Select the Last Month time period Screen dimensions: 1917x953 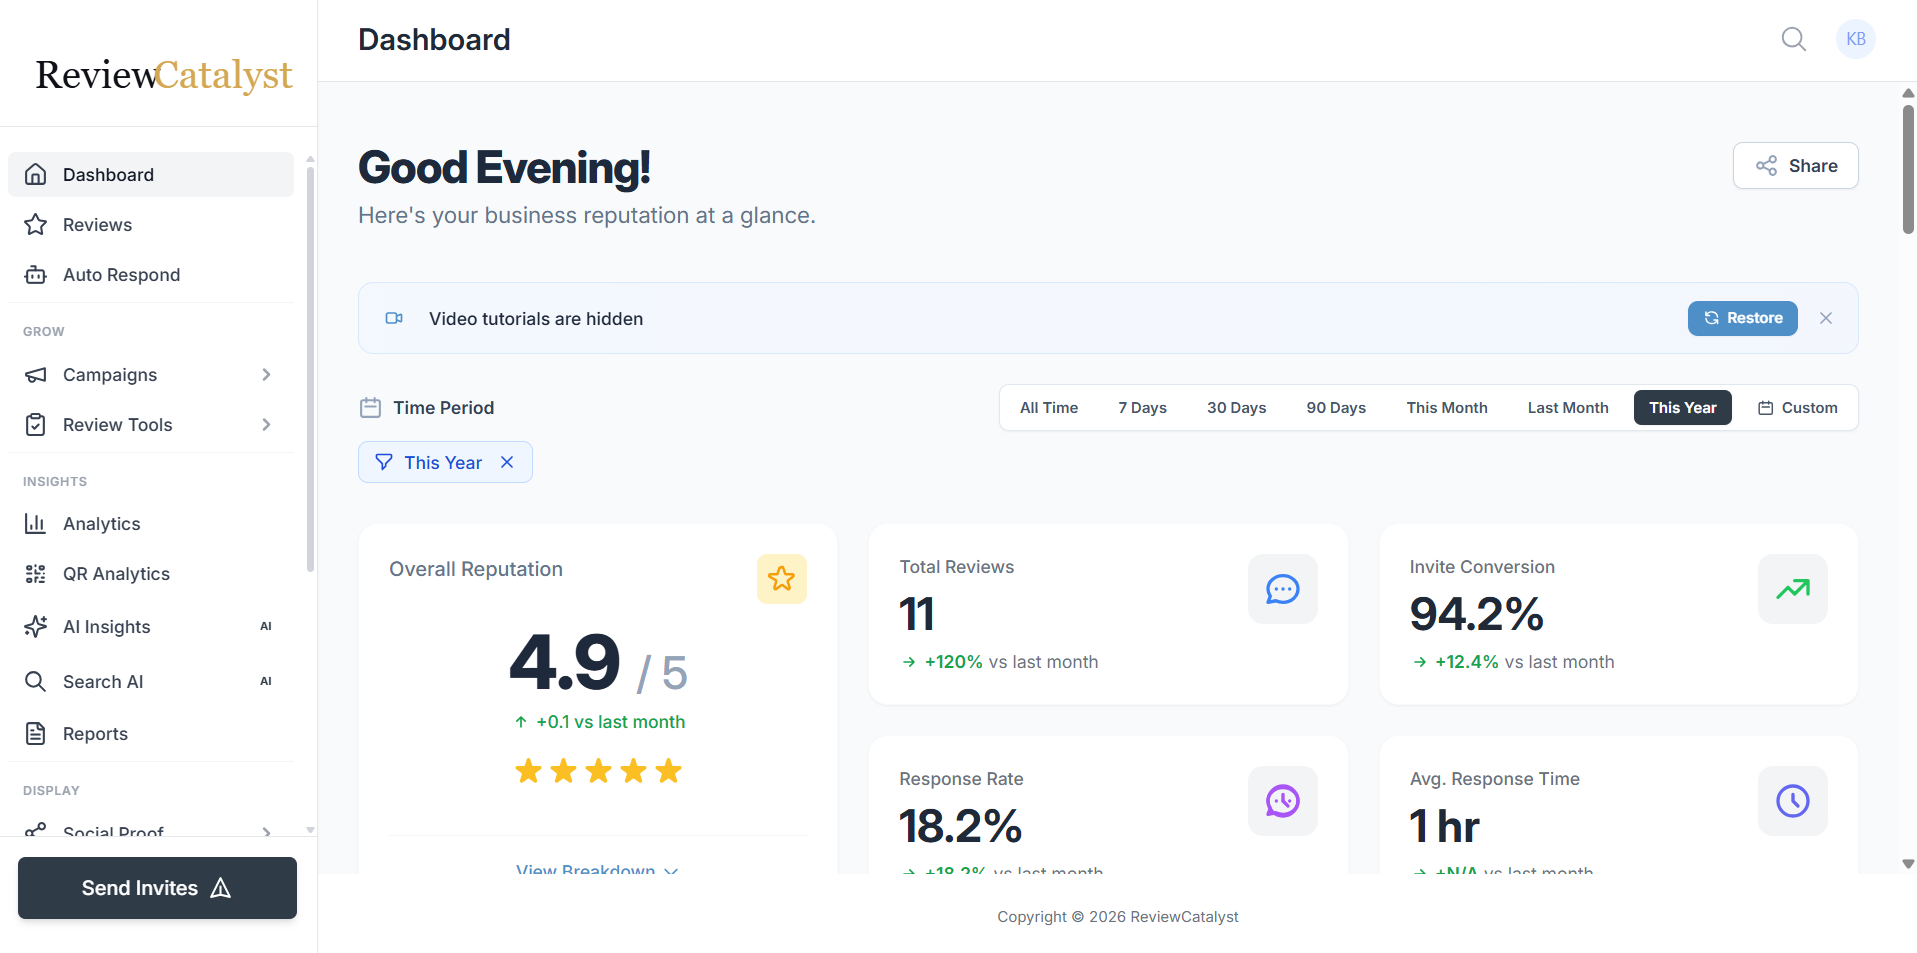coord(1567,407)
